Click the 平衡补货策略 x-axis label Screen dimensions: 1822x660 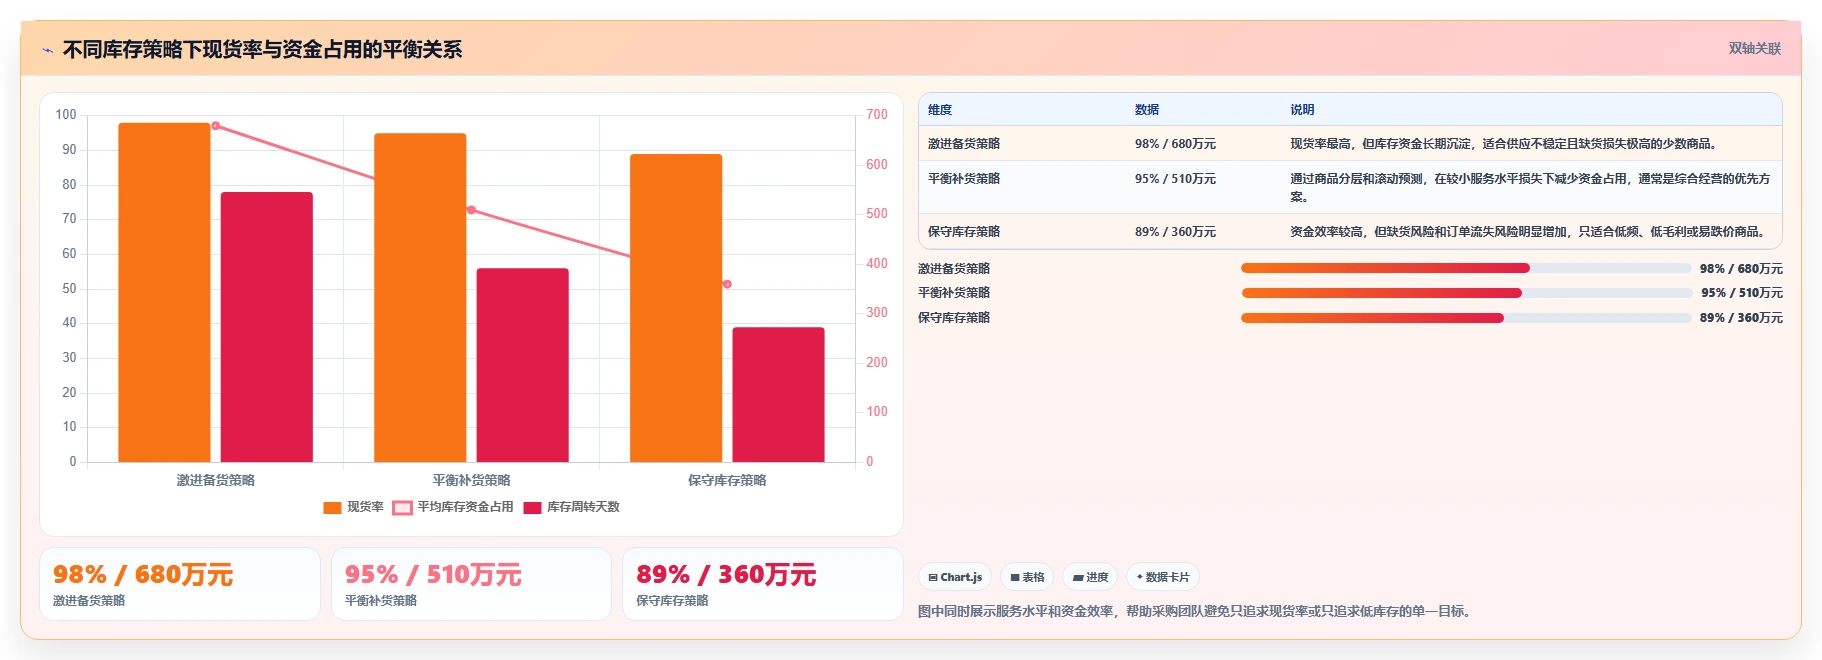point(471,480)
